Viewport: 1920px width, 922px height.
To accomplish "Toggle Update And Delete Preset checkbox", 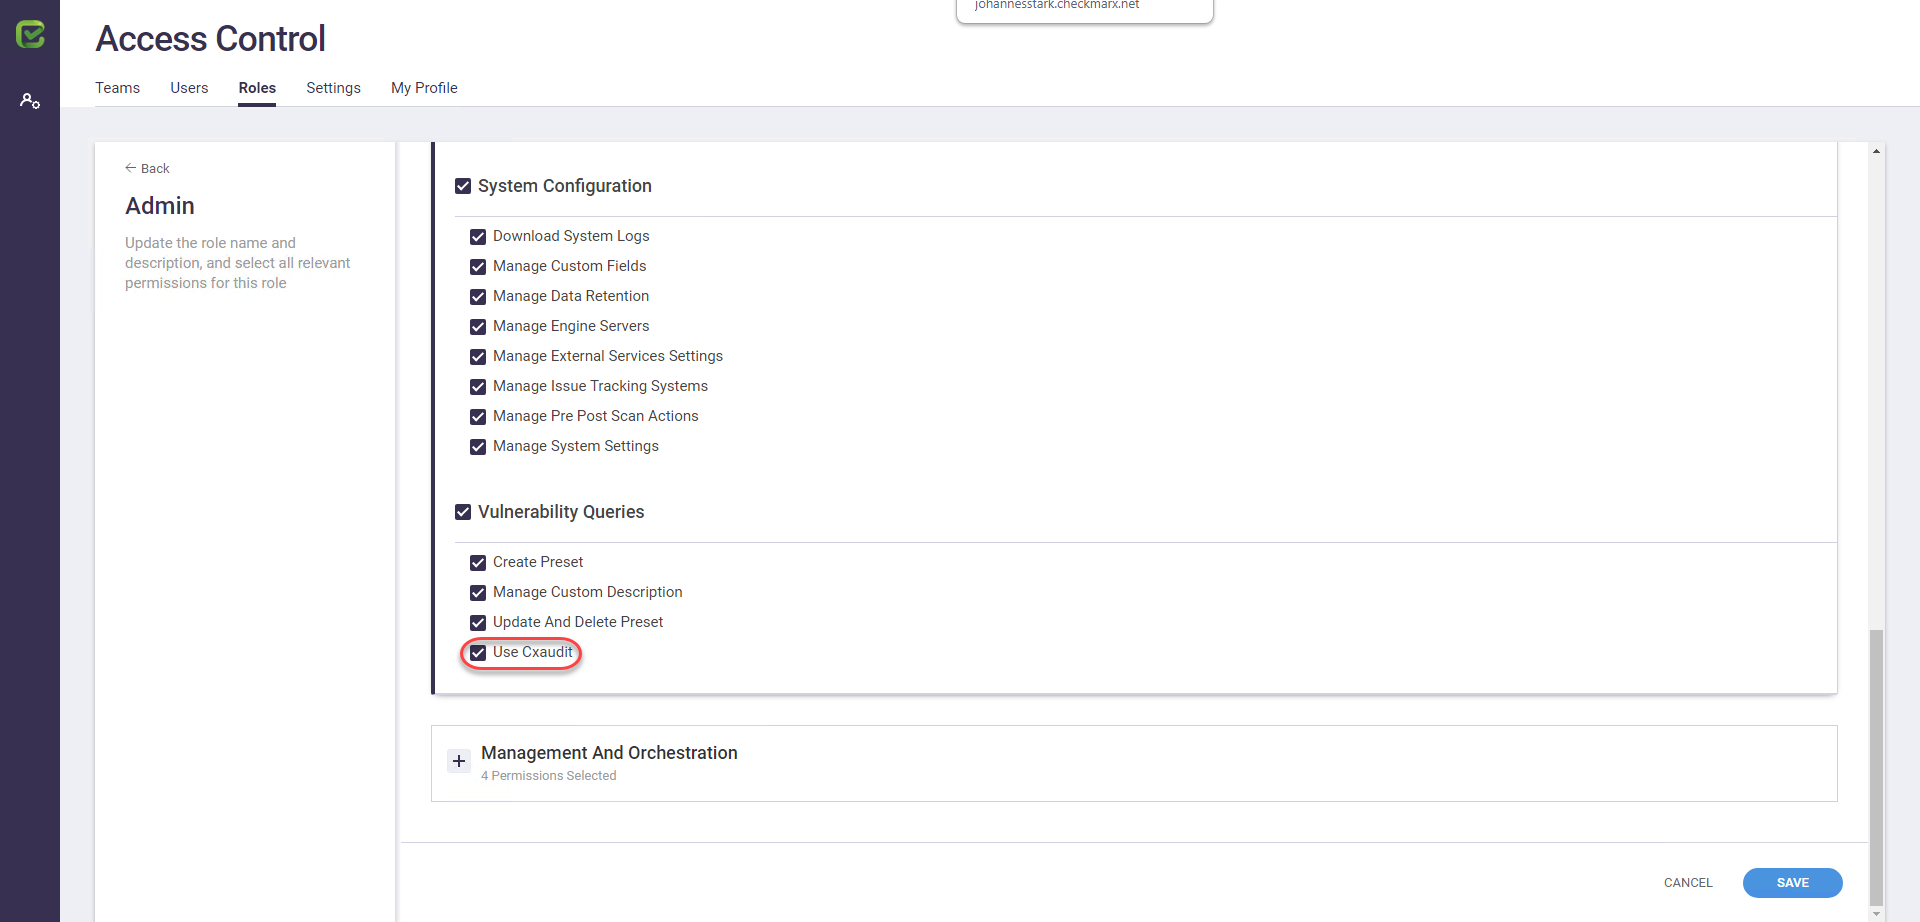I will coord(478,623).
